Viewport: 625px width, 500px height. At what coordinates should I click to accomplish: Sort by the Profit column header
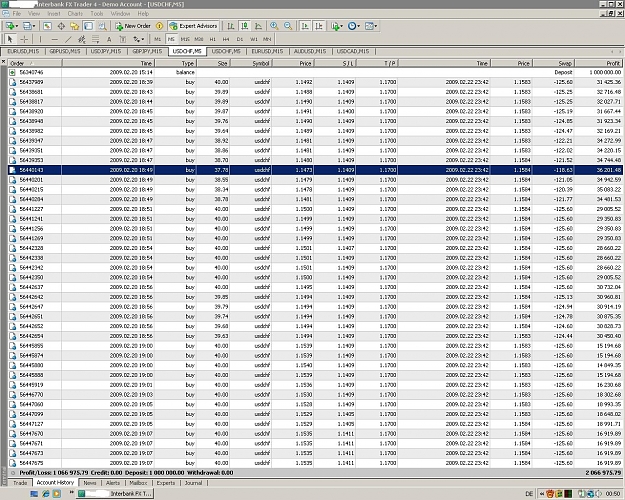coord(599,63)
